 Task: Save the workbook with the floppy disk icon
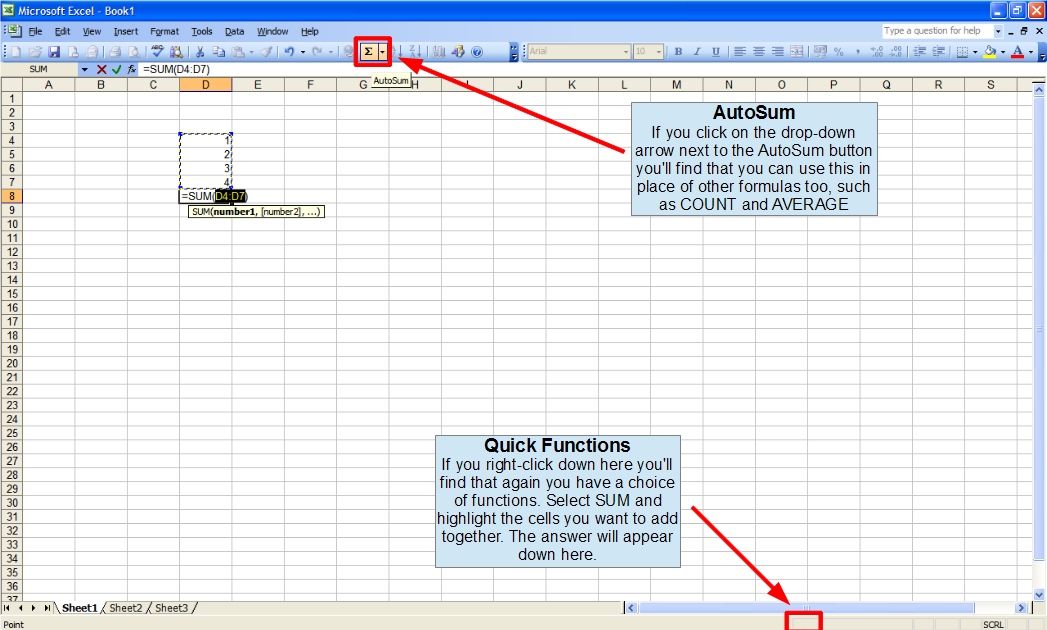tap(54, 51)
